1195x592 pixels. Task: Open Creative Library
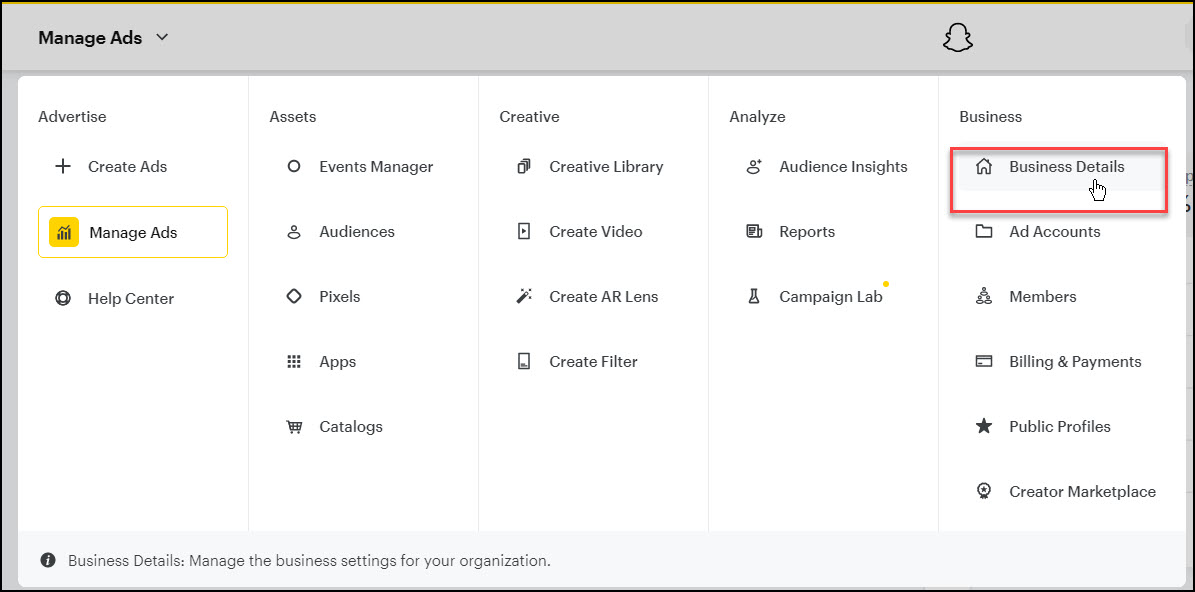[x=606, y=166]
